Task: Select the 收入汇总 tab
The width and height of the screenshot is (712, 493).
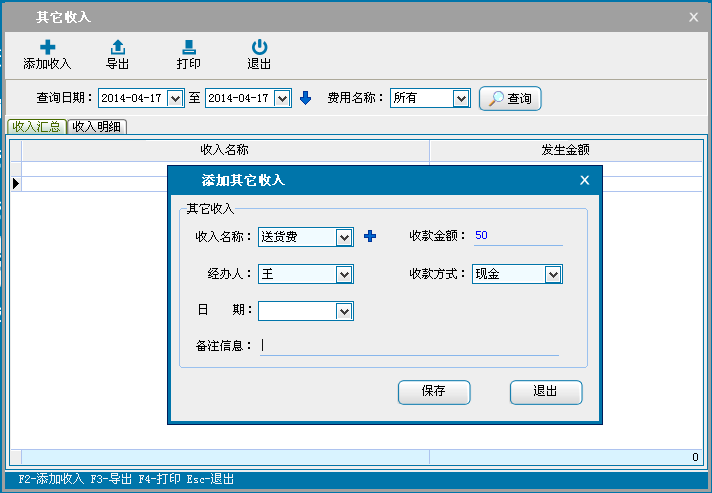Action: tap(37, 126)
